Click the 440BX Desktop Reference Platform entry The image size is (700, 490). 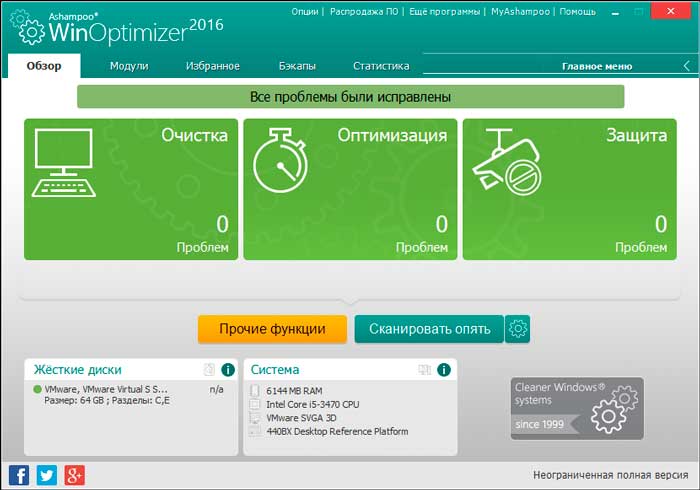pyautogui.click(x=337, y=432)
